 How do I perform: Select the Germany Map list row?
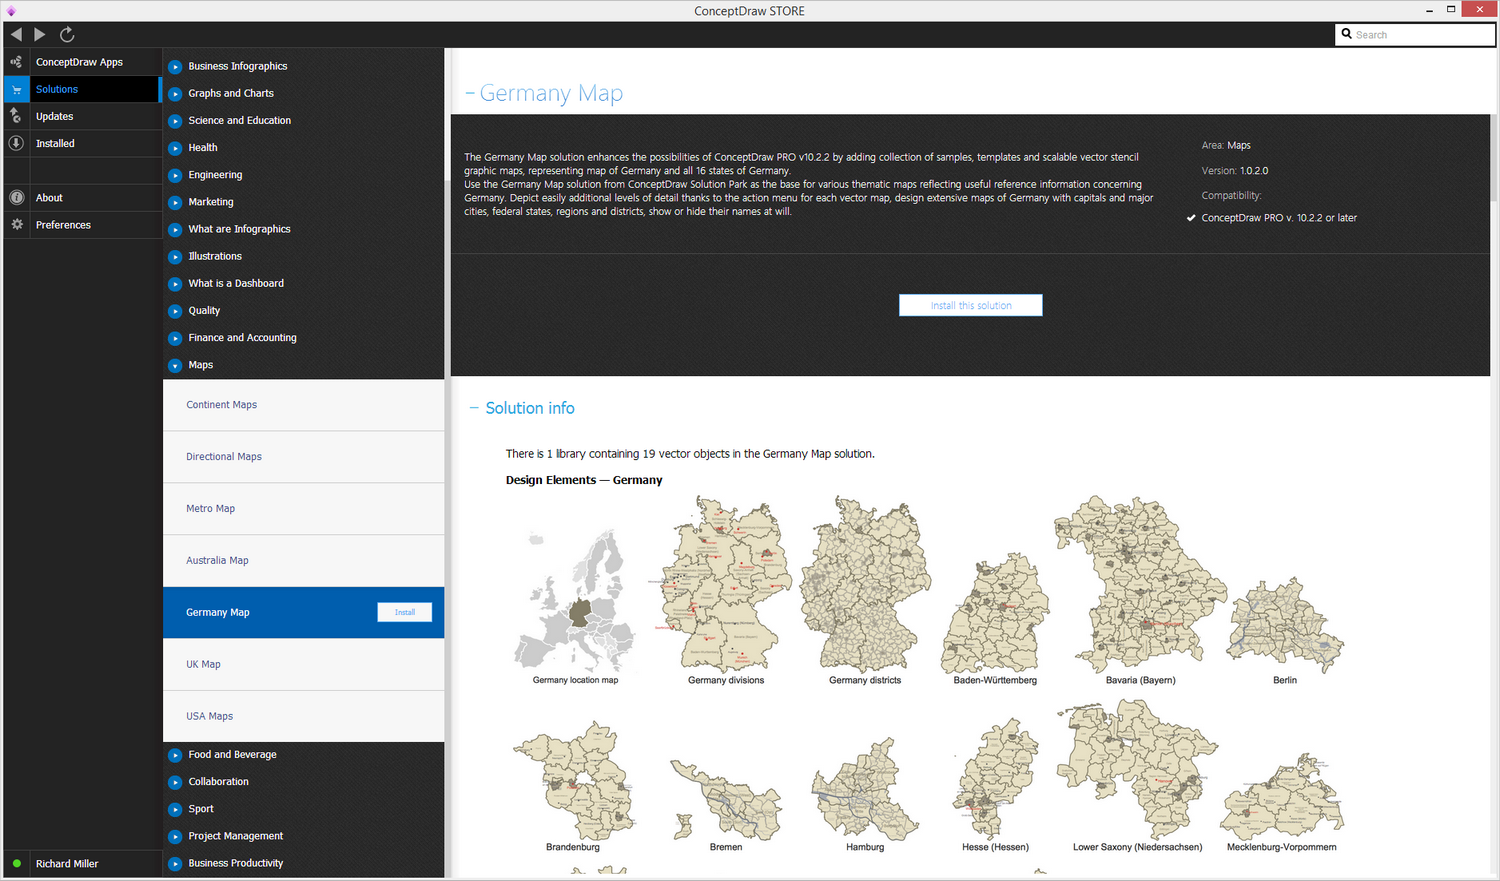pyautogui.click(x=303, y=612)
